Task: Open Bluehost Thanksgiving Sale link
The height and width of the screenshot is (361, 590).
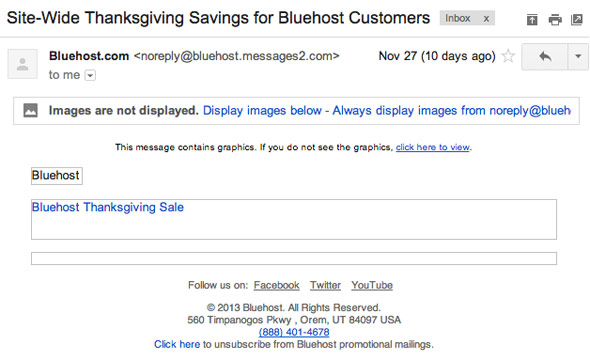Action: (x=108, y=207)
